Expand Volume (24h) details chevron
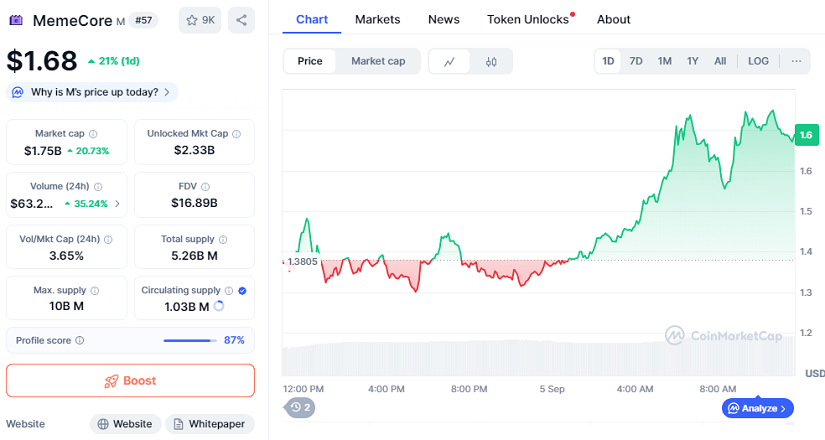The width and height of the screenshot is (825, 440). coord(117,204)
